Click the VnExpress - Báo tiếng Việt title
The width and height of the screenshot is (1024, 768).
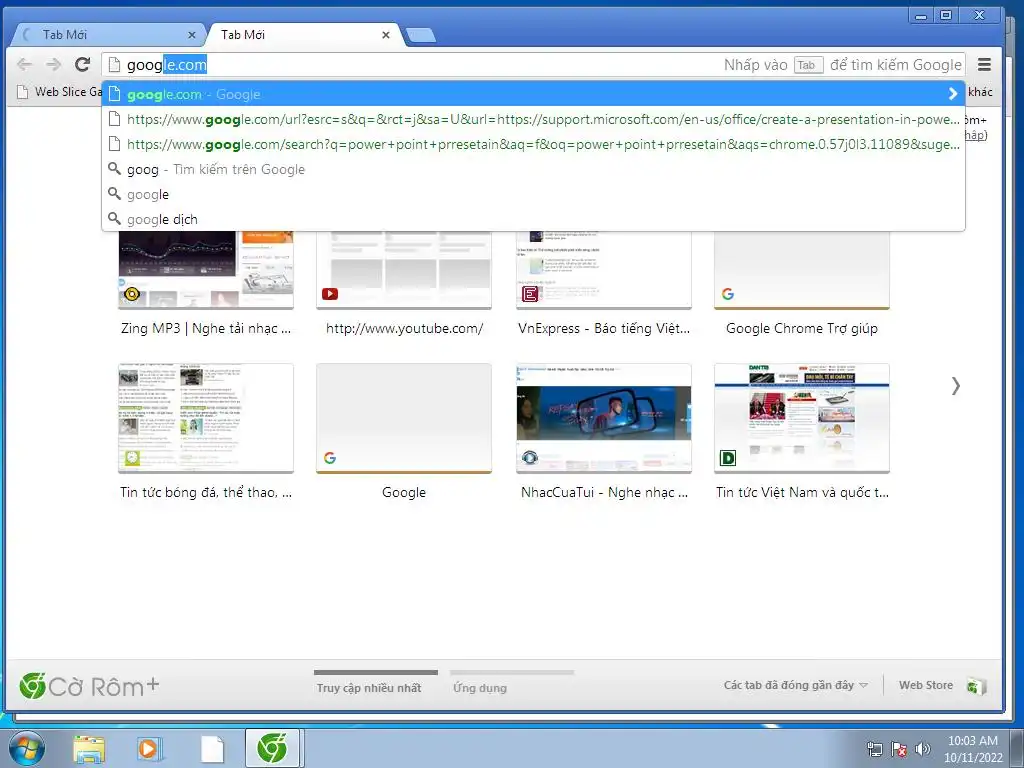[x=603, y=328]
